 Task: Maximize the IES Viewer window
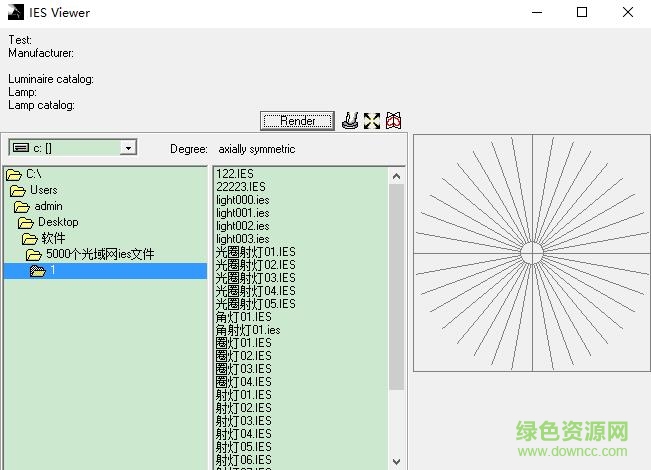(582, 12)
